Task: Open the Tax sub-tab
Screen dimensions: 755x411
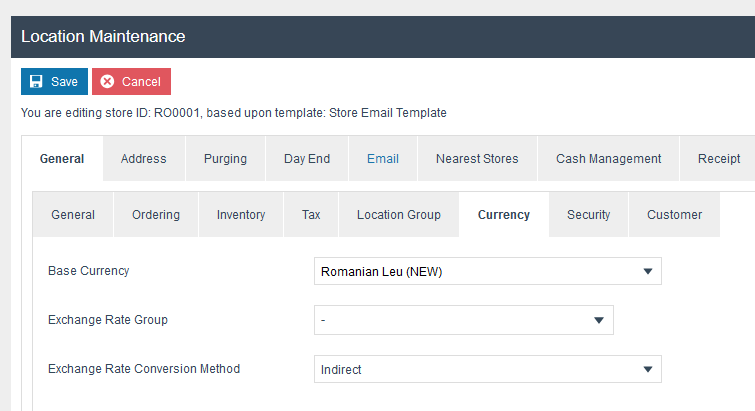Action: coord(311,215)
